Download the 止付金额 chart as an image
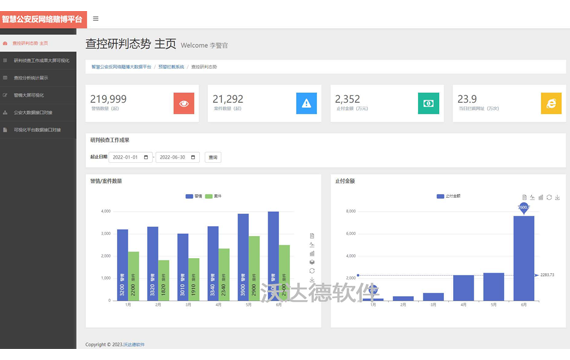The height and width of the screenshot is (360, 570). (x=558, y=197)
